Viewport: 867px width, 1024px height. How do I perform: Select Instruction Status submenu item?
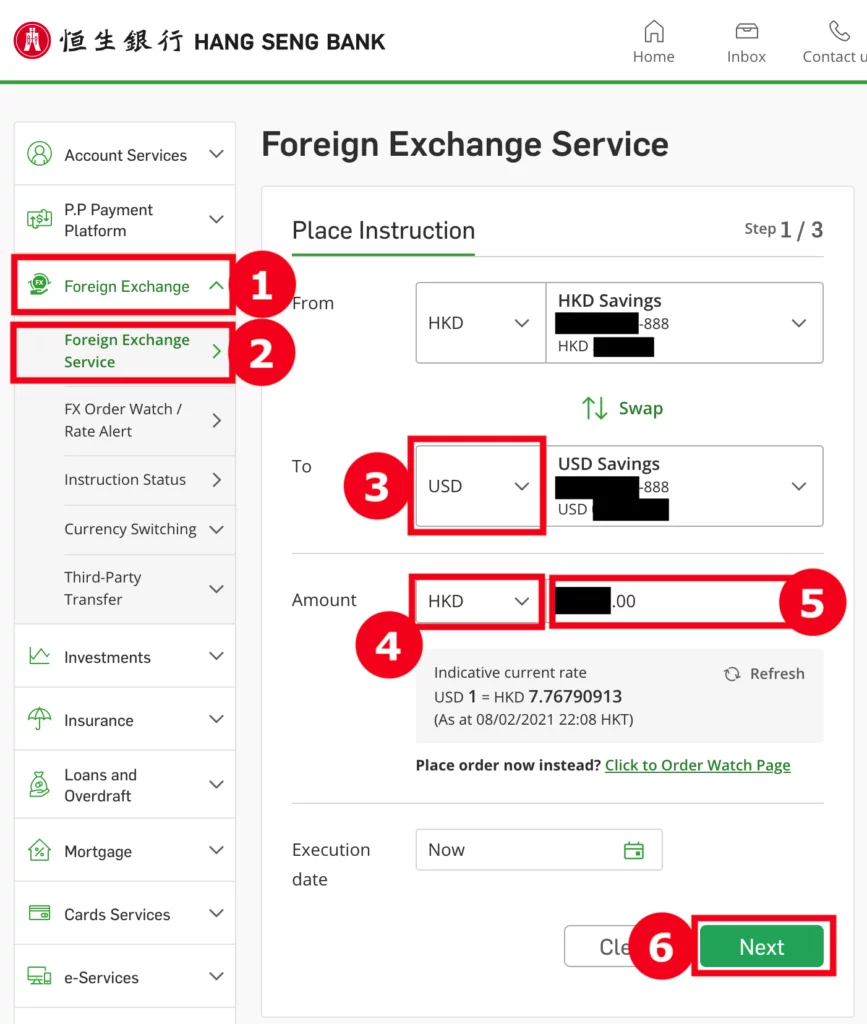[149, 480]
